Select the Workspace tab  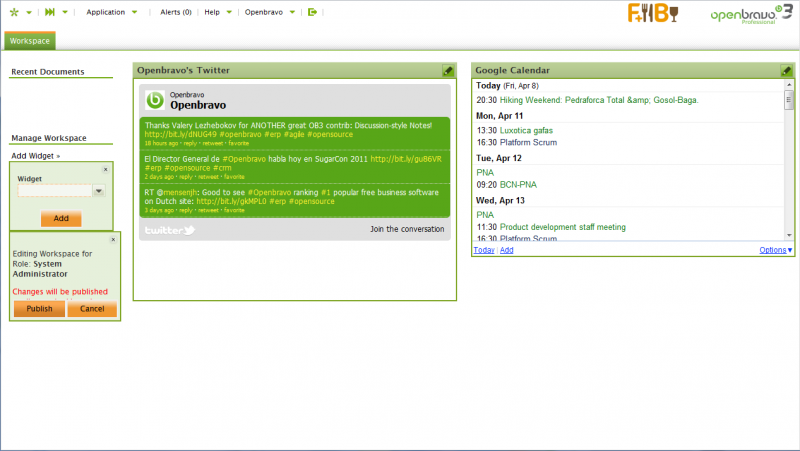tap(30, 41)
